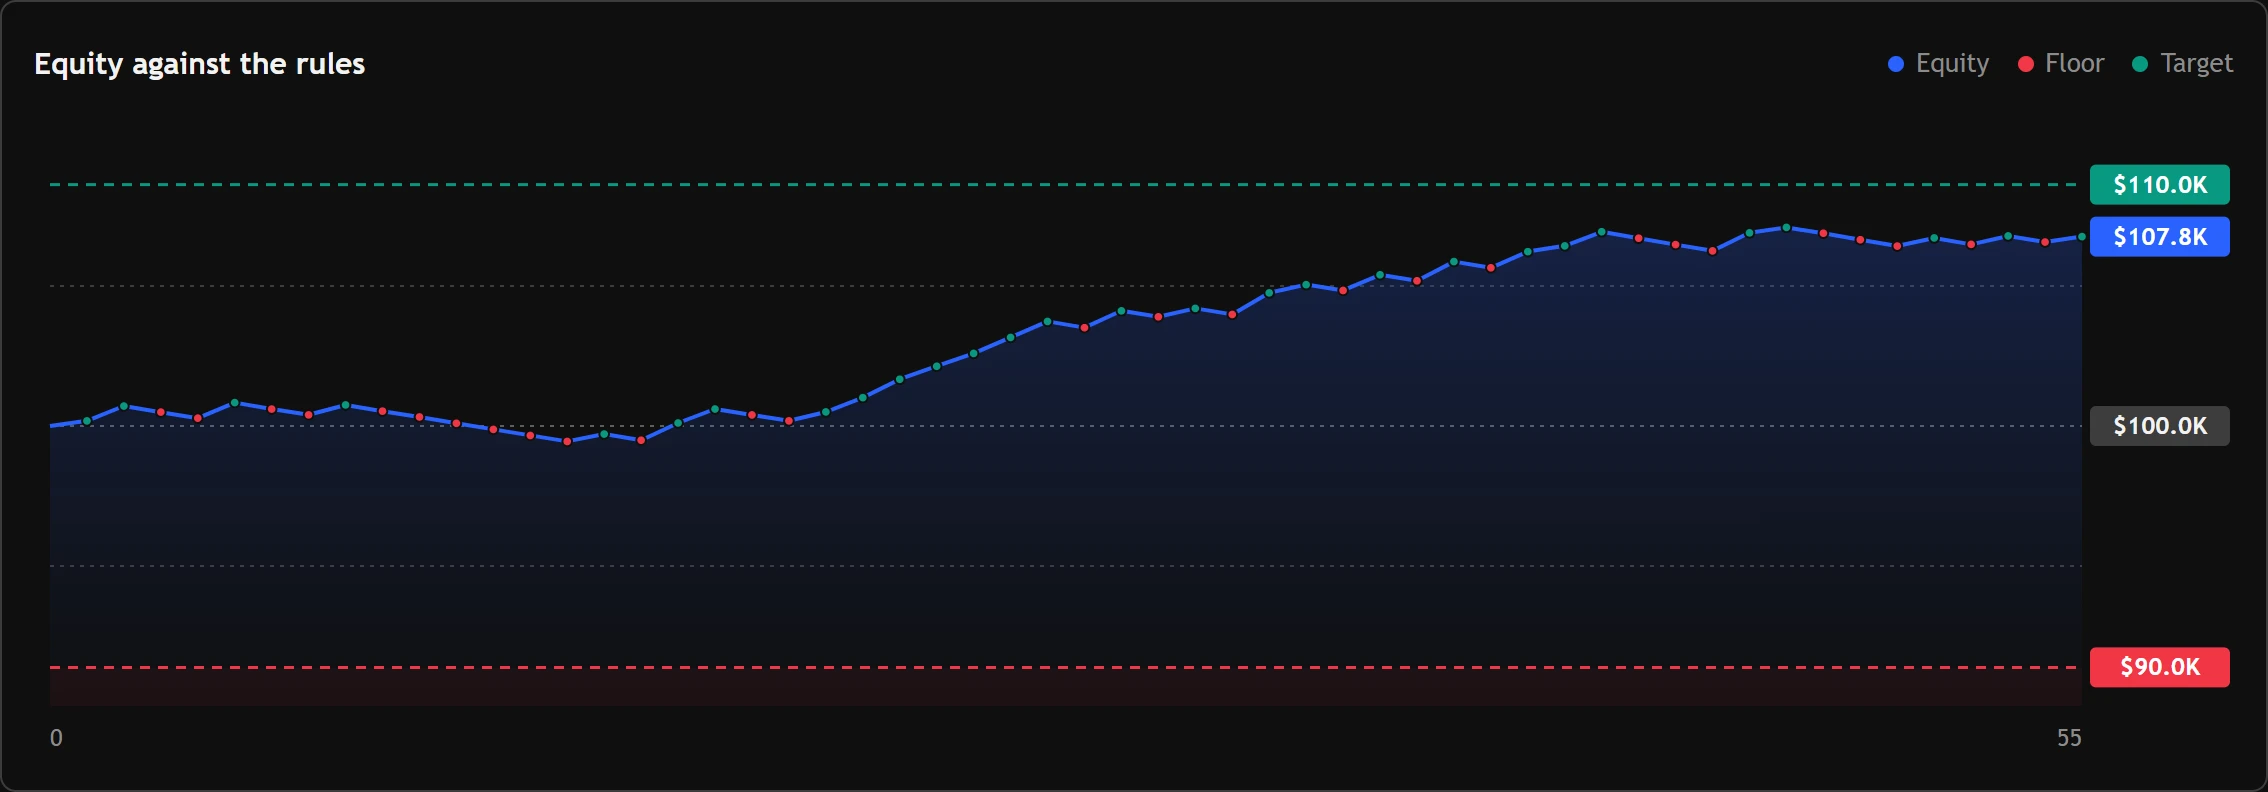The height and width of the screenshot is (792, 2268).
Task: Toggle the Target legend item
Action: (x=2182, y=64)
